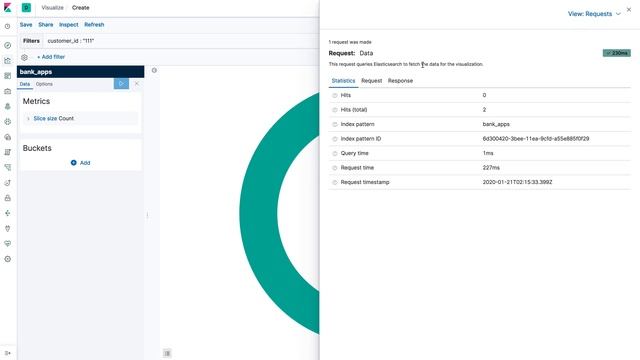Open the Uptime app icon

pyautogui.click(x=7, y=183)
